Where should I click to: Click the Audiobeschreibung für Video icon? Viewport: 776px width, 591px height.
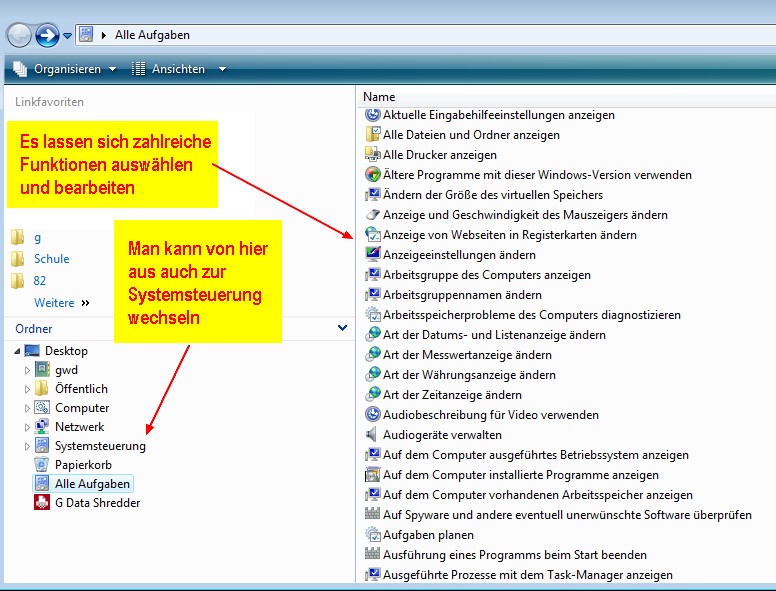pyautogui.click(x=373, y=415)
